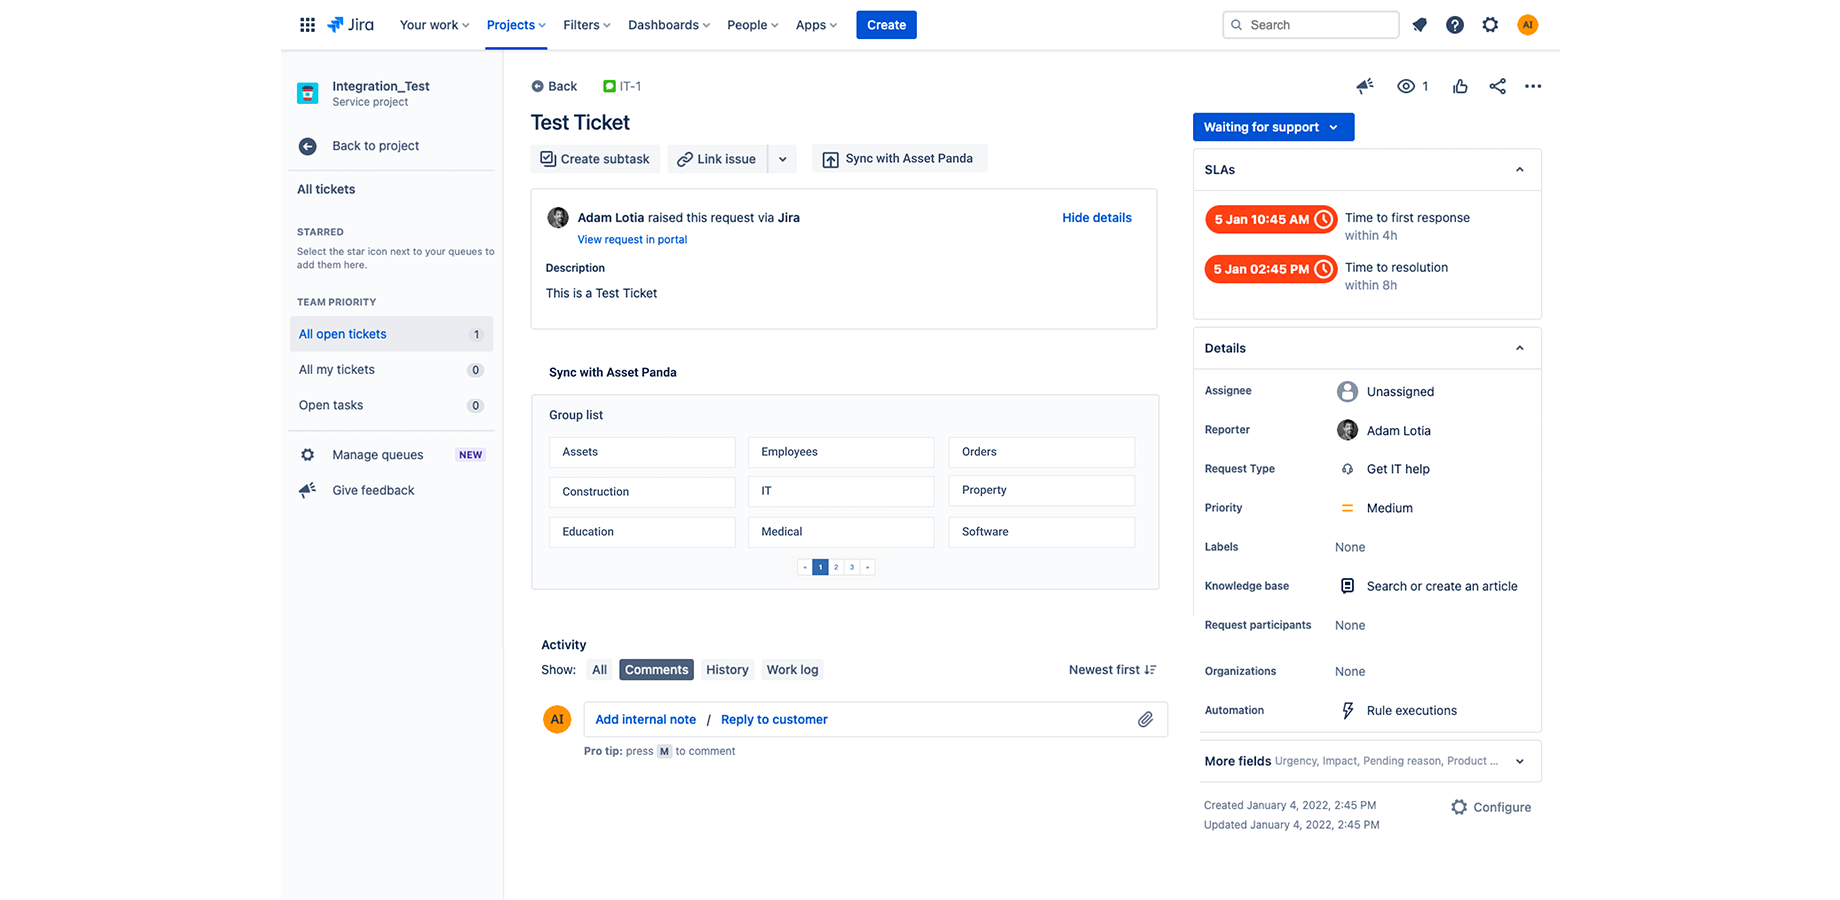Viewport: 1840px width, 900px height.
Task: Open the All my tickets queue
Action: 391,370
